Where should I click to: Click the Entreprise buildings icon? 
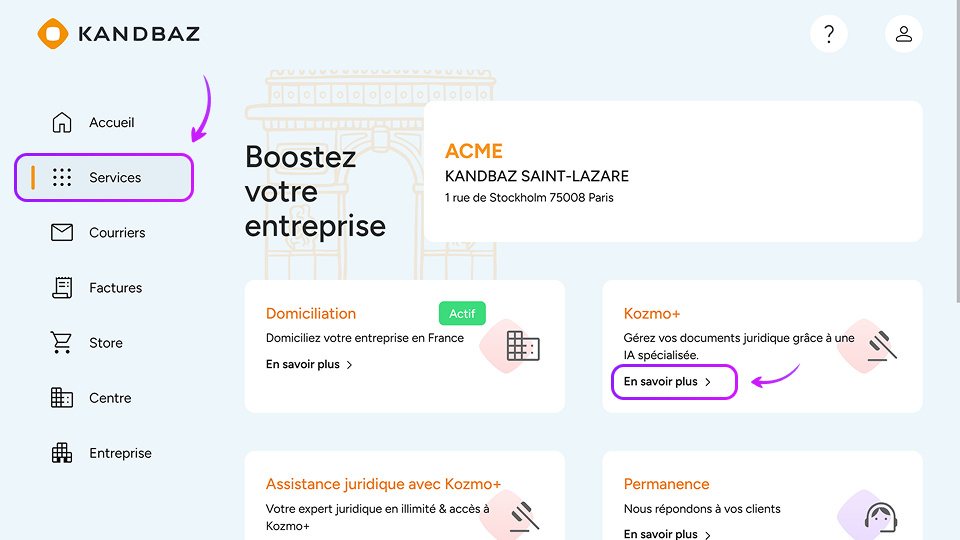click(62, 453)
